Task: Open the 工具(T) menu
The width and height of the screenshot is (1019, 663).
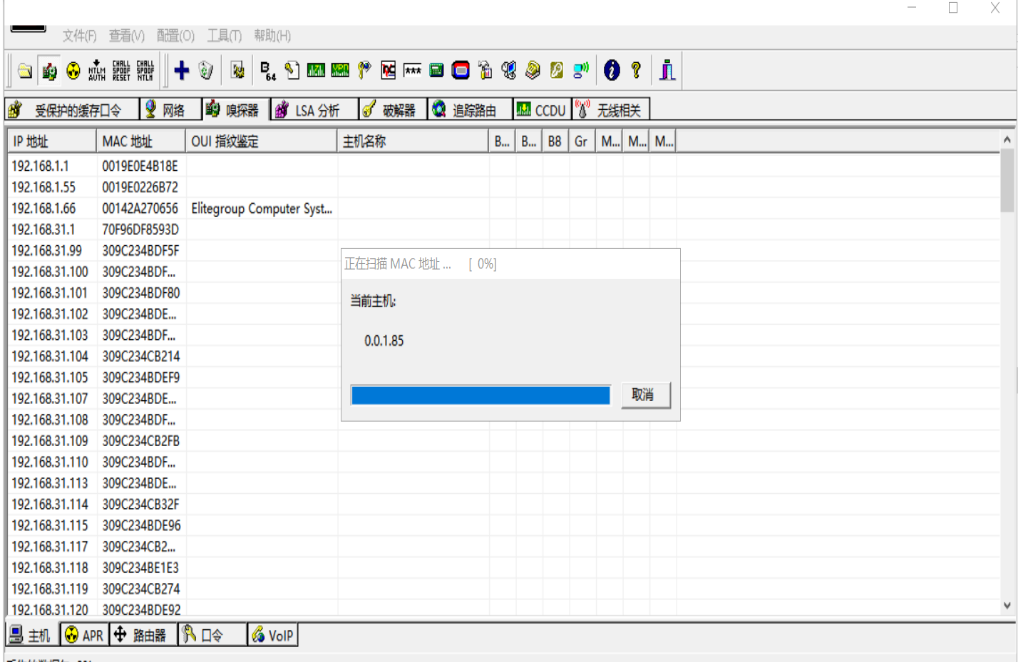Action: pos(224,36)
